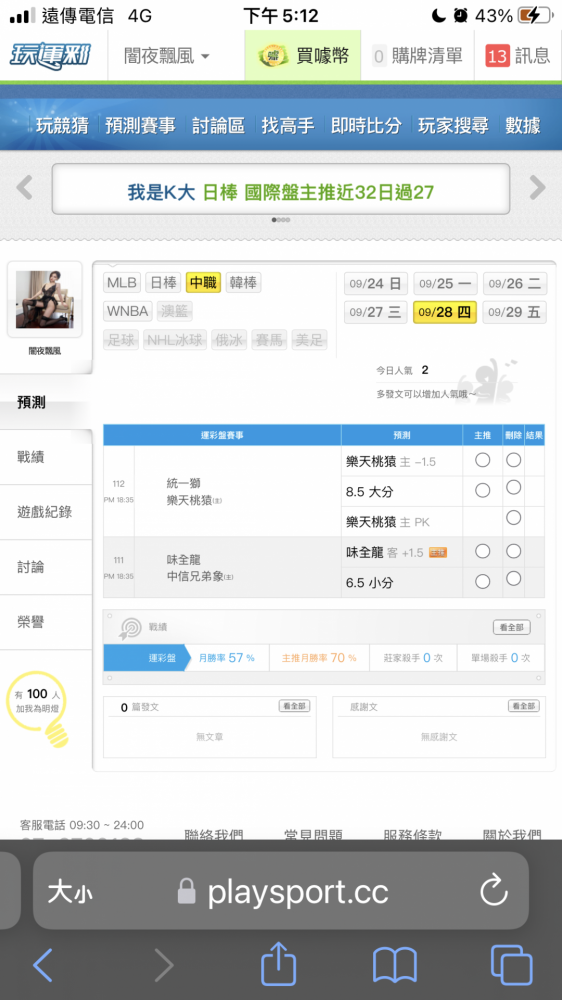Select the 09/29 五 date button
Image resolution: width=562 pixels, height=1000 pixels.
pos(515,312)
